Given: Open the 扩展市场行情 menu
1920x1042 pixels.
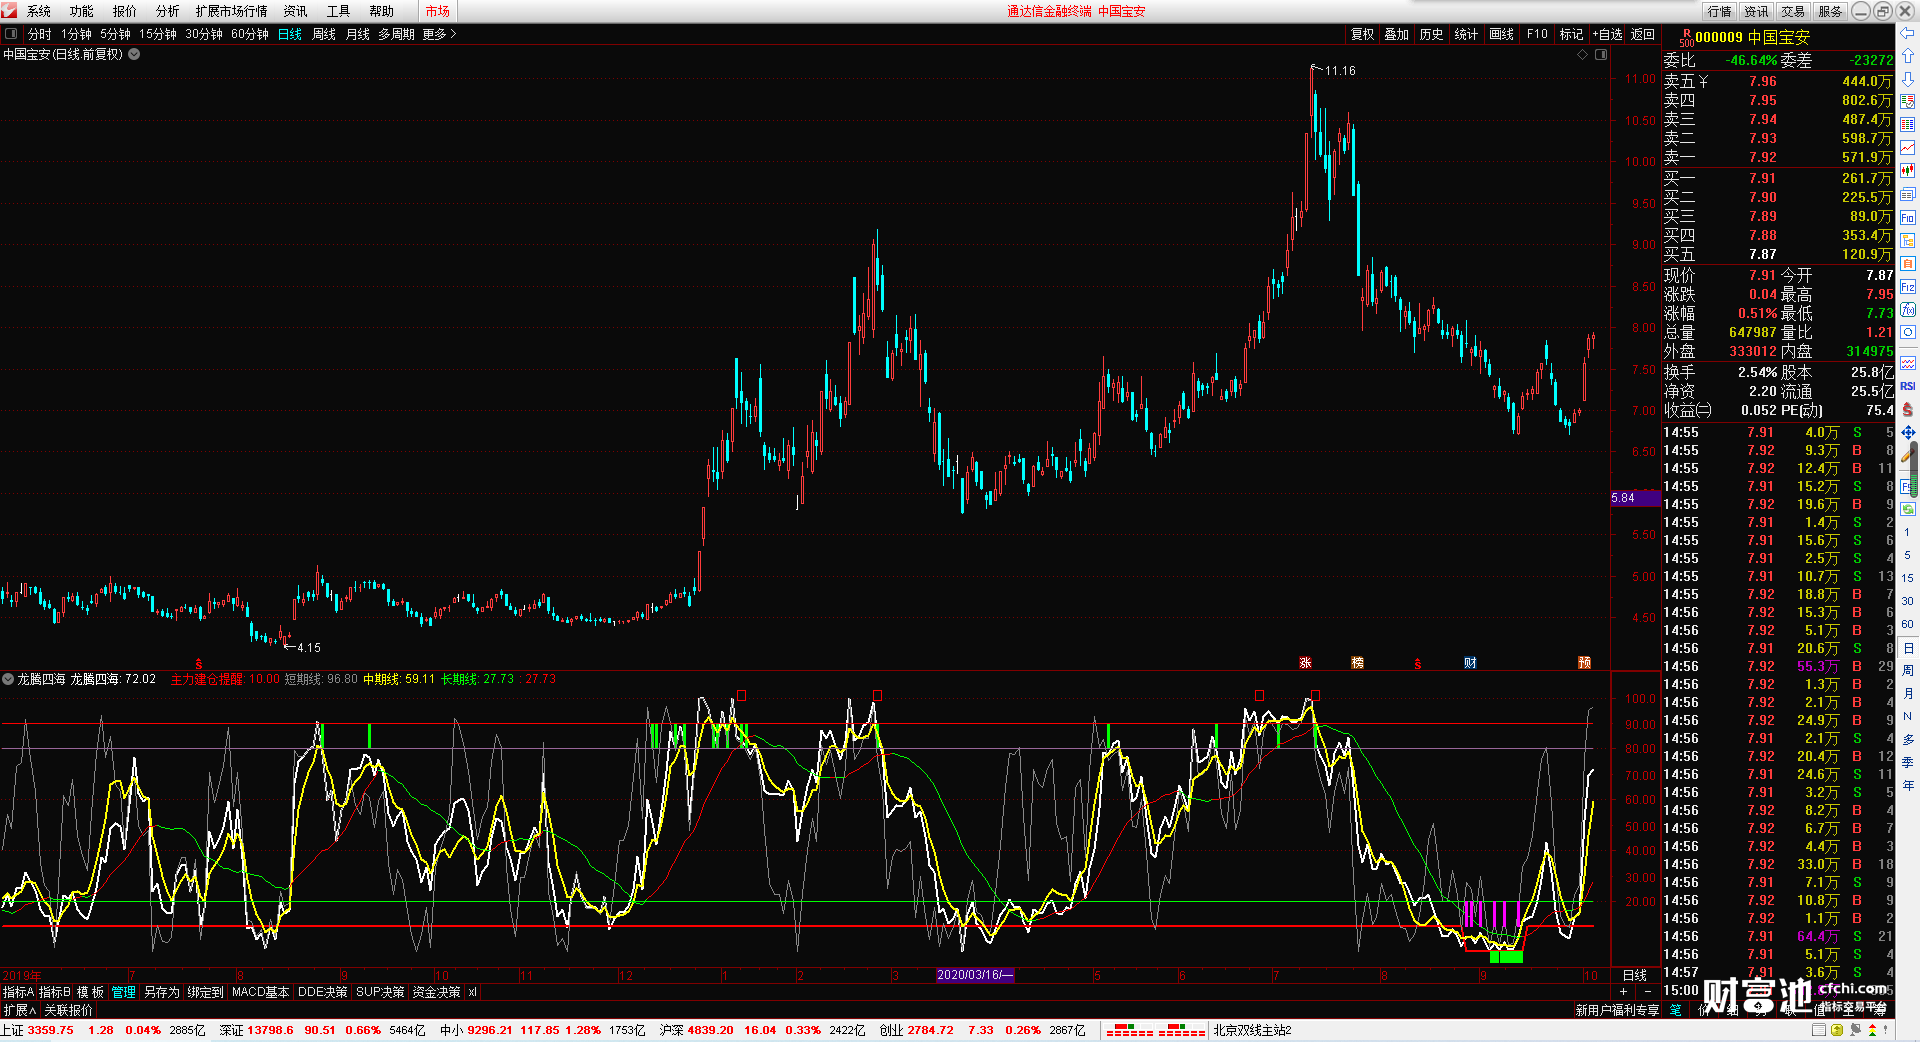Looking at the screenshot, I should coord(232,11).
